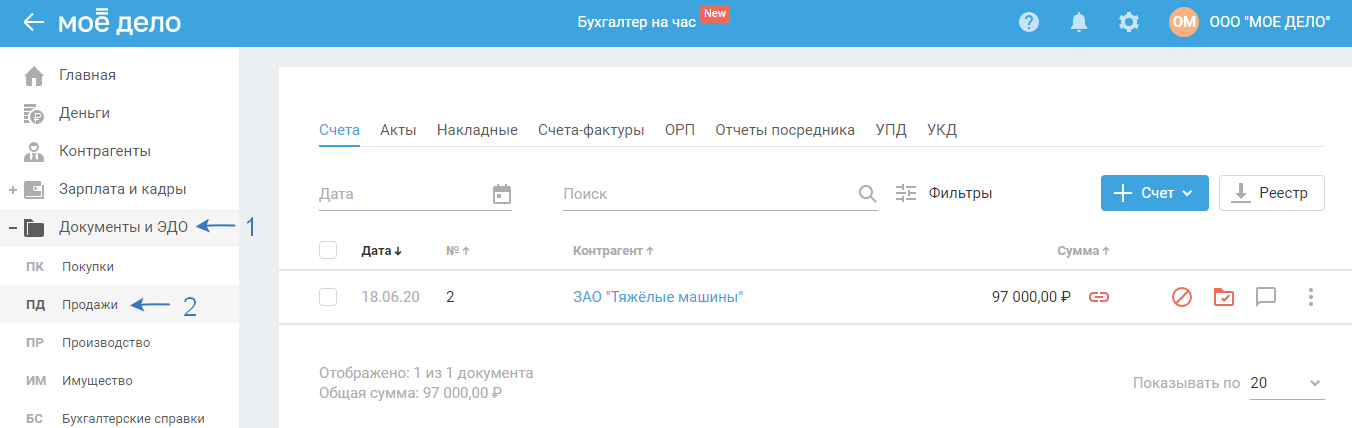Image resolution: width=1352 pixels, height=428 pixels.
Task: Switch to the Счета-фактуры tab
Action: 591,130
